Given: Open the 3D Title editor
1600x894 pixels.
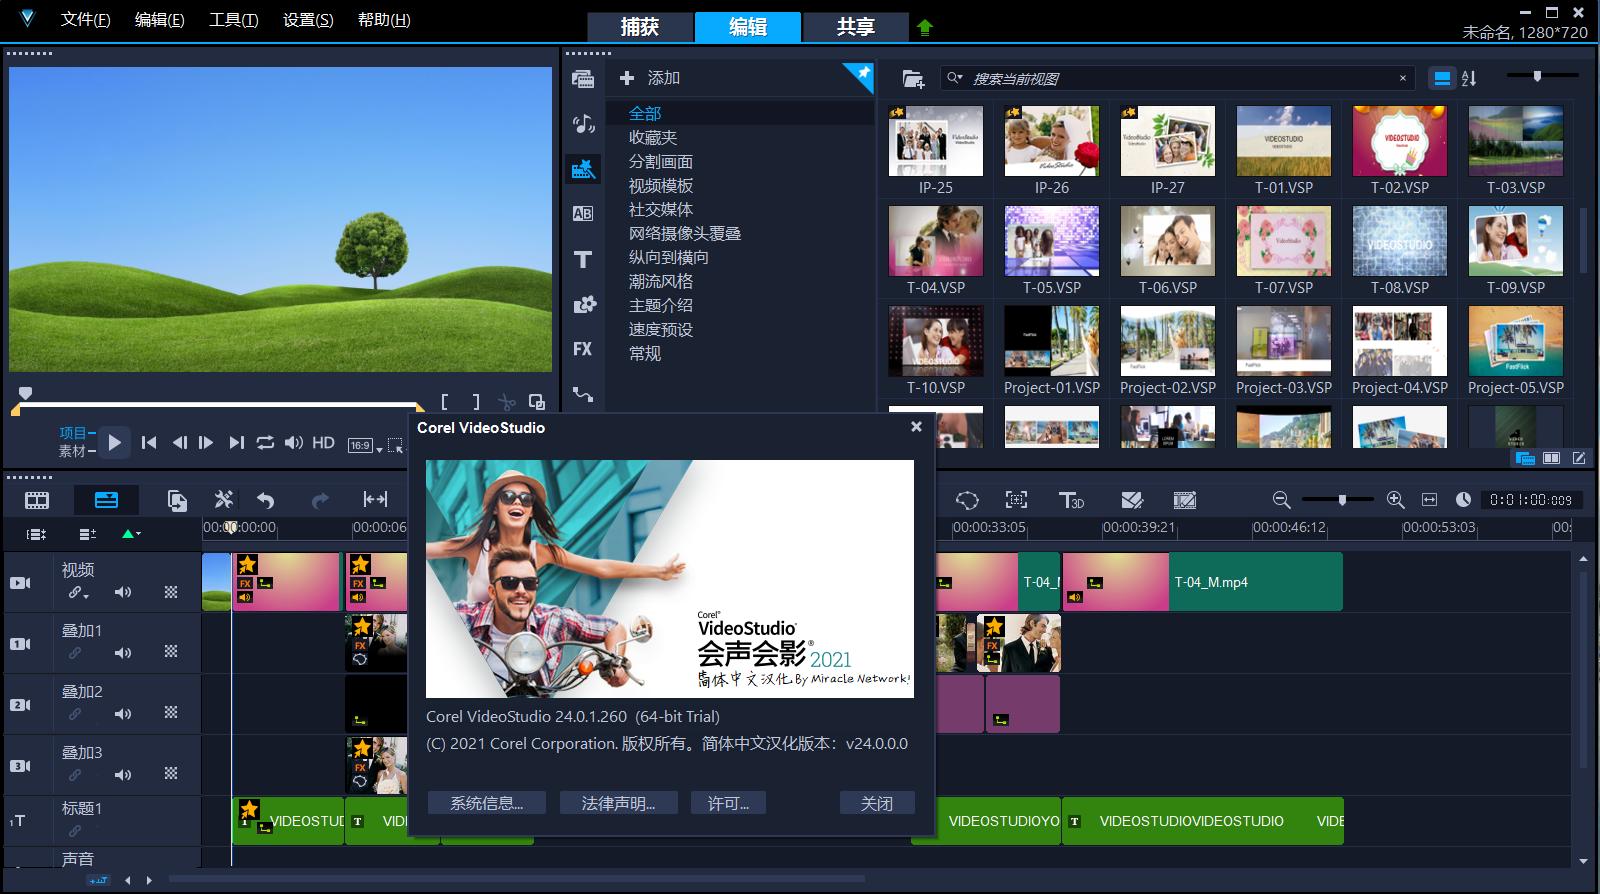Looking at the screenshot, I should [1071, 500].
